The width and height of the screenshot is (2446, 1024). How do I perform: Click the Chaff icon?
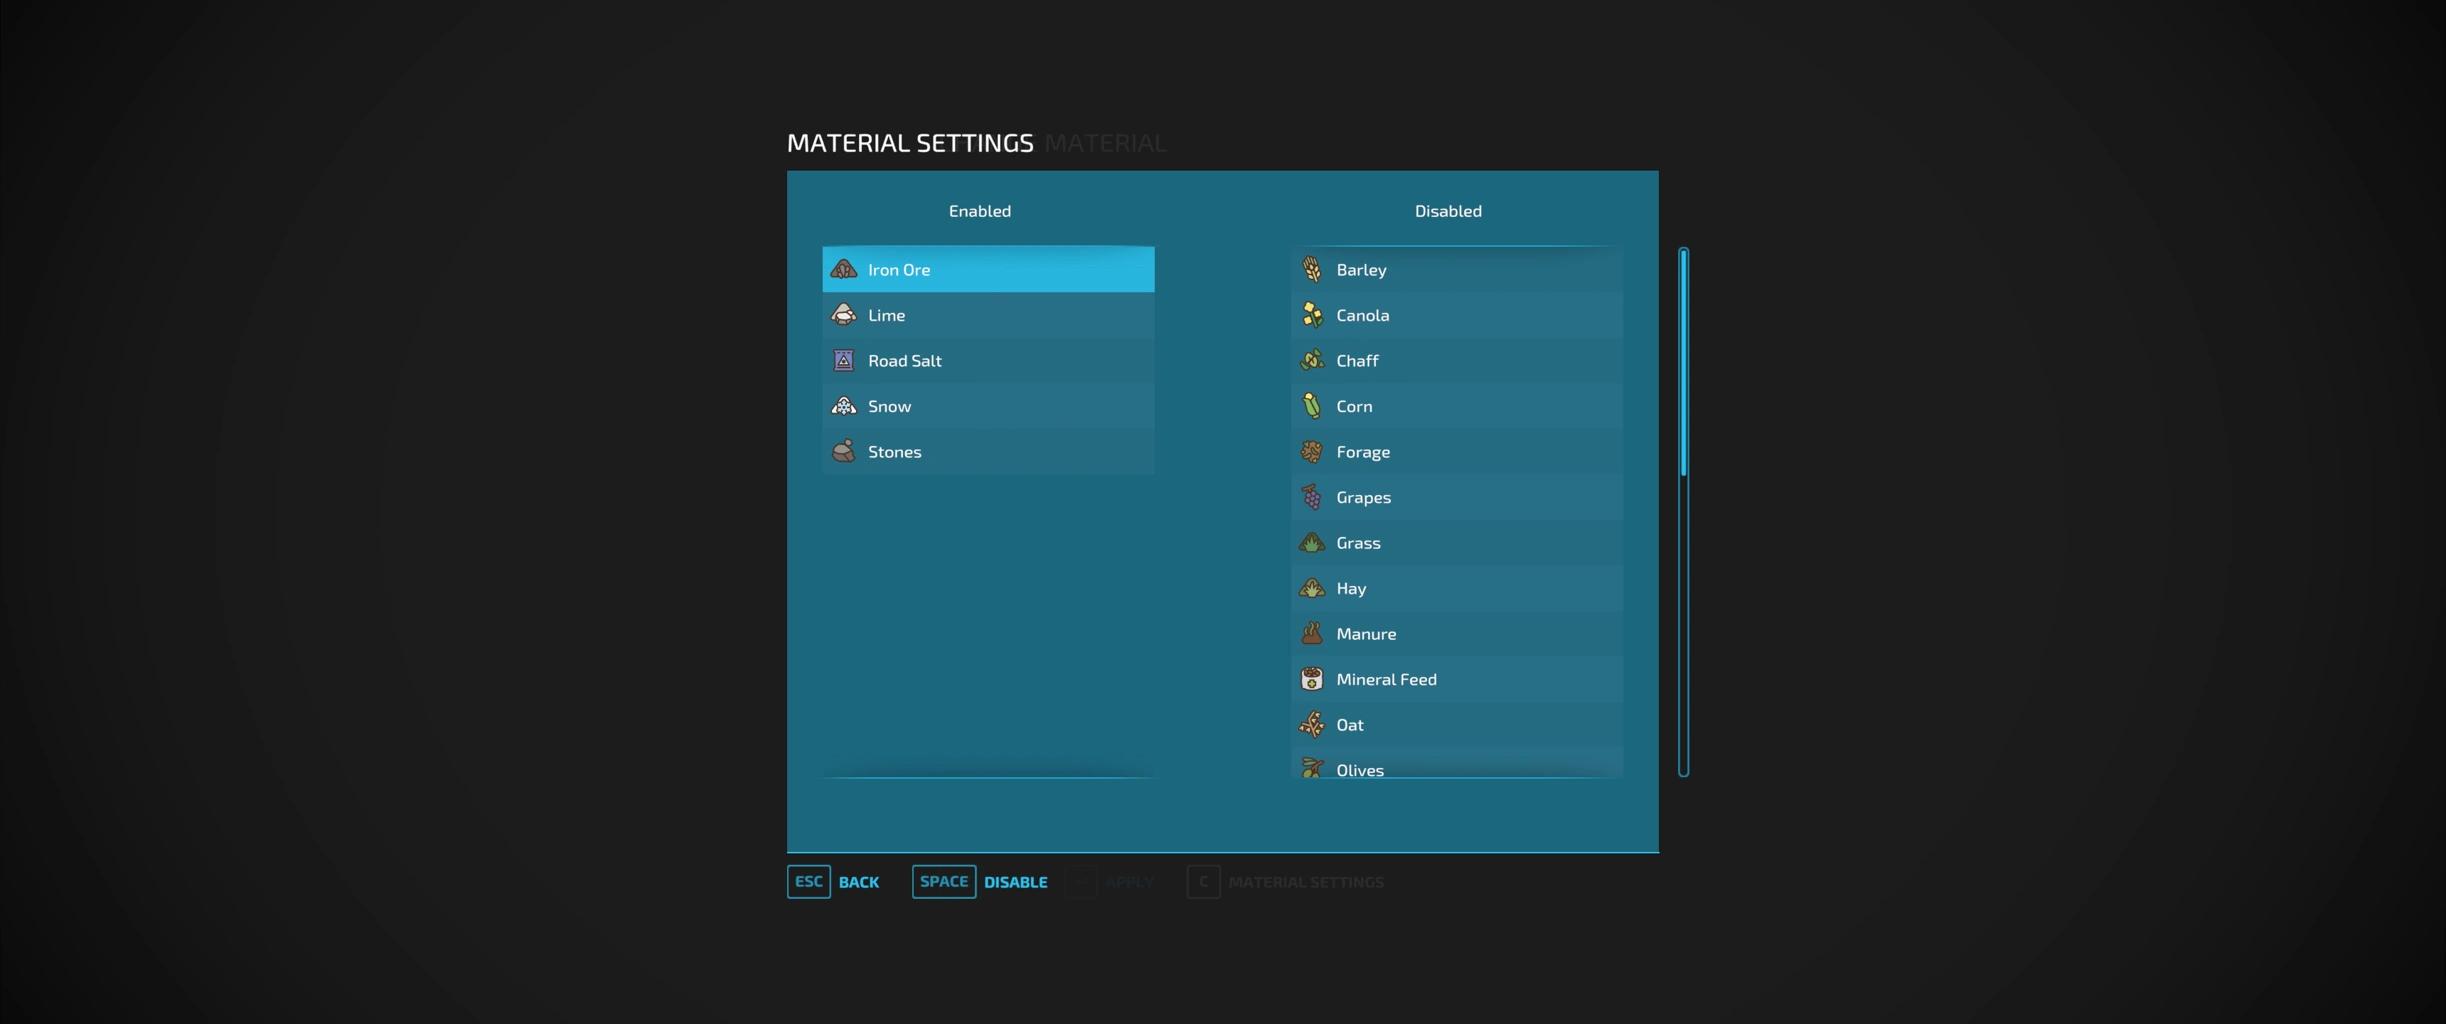[x=1312, y=360]
